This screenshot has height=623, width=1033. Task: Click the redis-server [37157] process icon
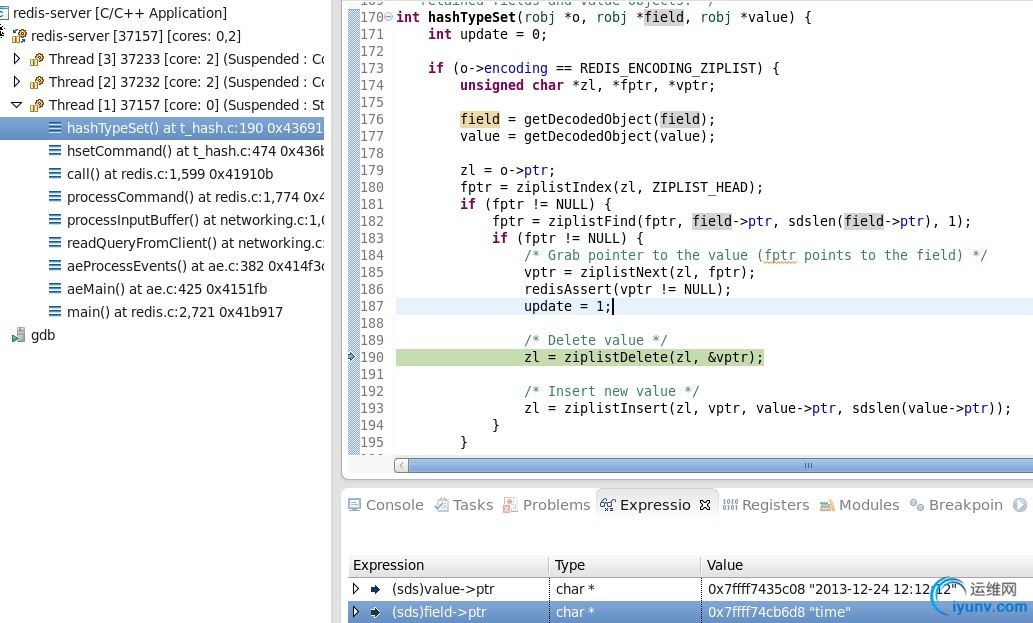pos(19,36)
